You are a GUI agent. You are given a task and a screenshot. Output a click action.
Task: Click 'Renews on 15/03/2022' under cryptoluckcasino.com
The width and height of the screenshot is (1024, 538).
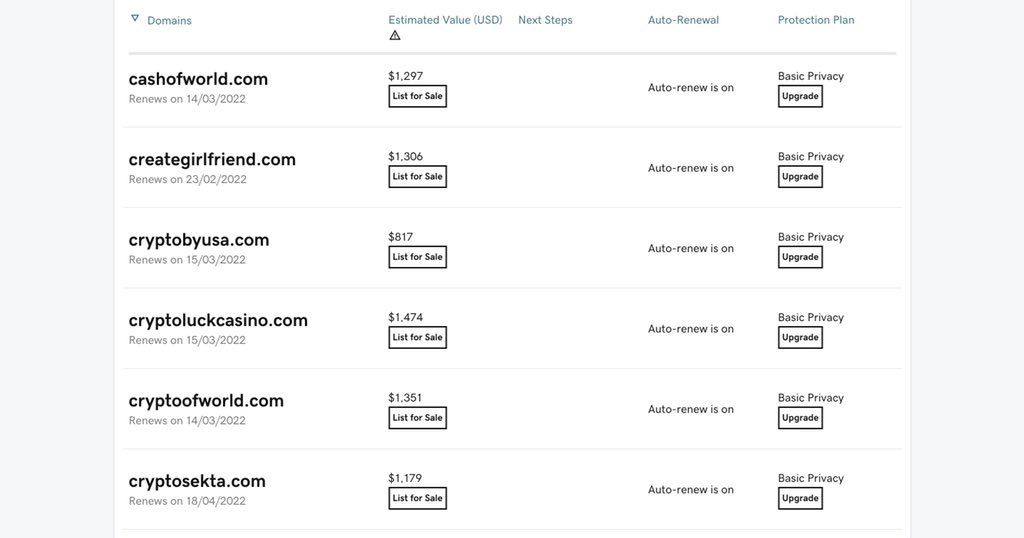tap(187, 340)
